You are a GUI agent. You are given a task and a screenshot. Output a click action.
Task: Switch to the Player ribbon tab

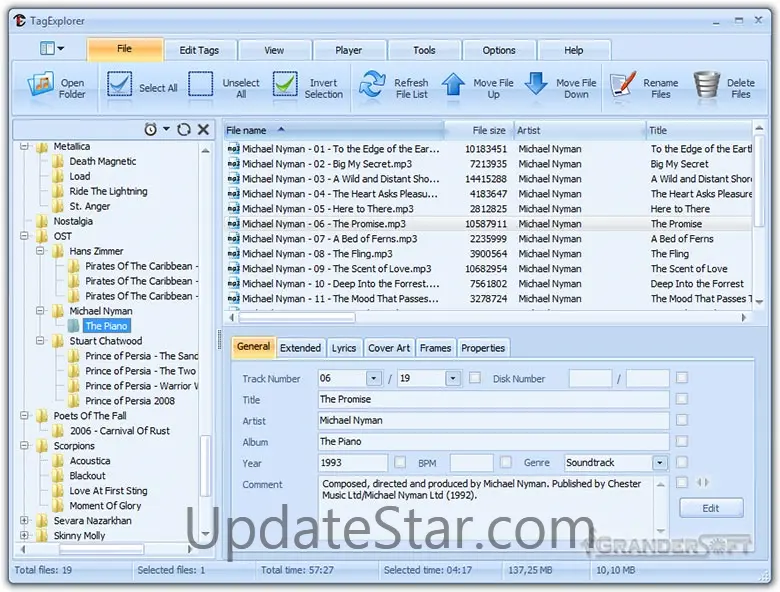point(348,50)
